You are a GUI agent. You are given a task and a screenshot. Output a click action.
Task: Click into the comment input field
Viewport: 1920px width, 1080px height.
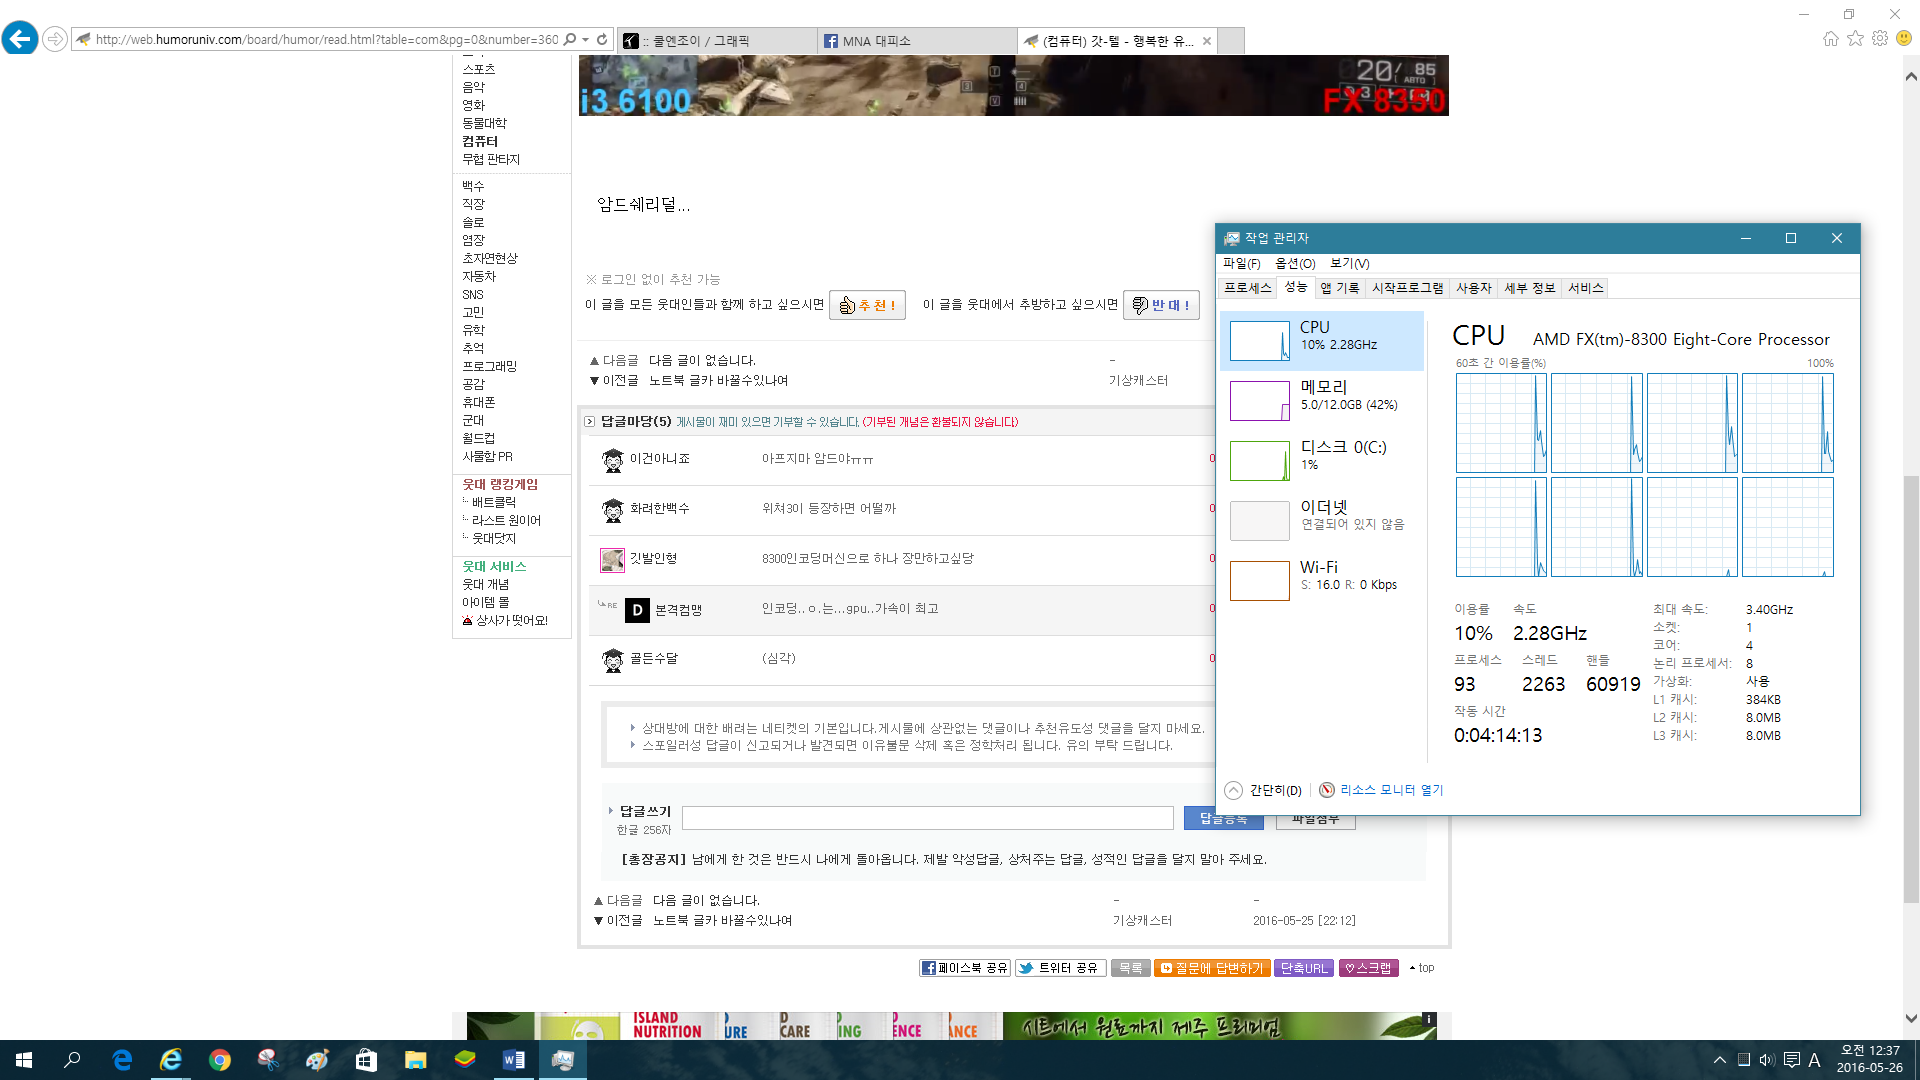927,818
